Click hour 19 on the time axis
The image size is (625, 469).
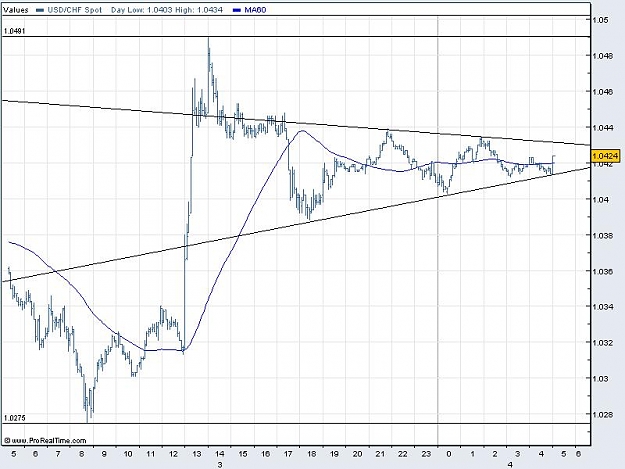coord(334,454)
